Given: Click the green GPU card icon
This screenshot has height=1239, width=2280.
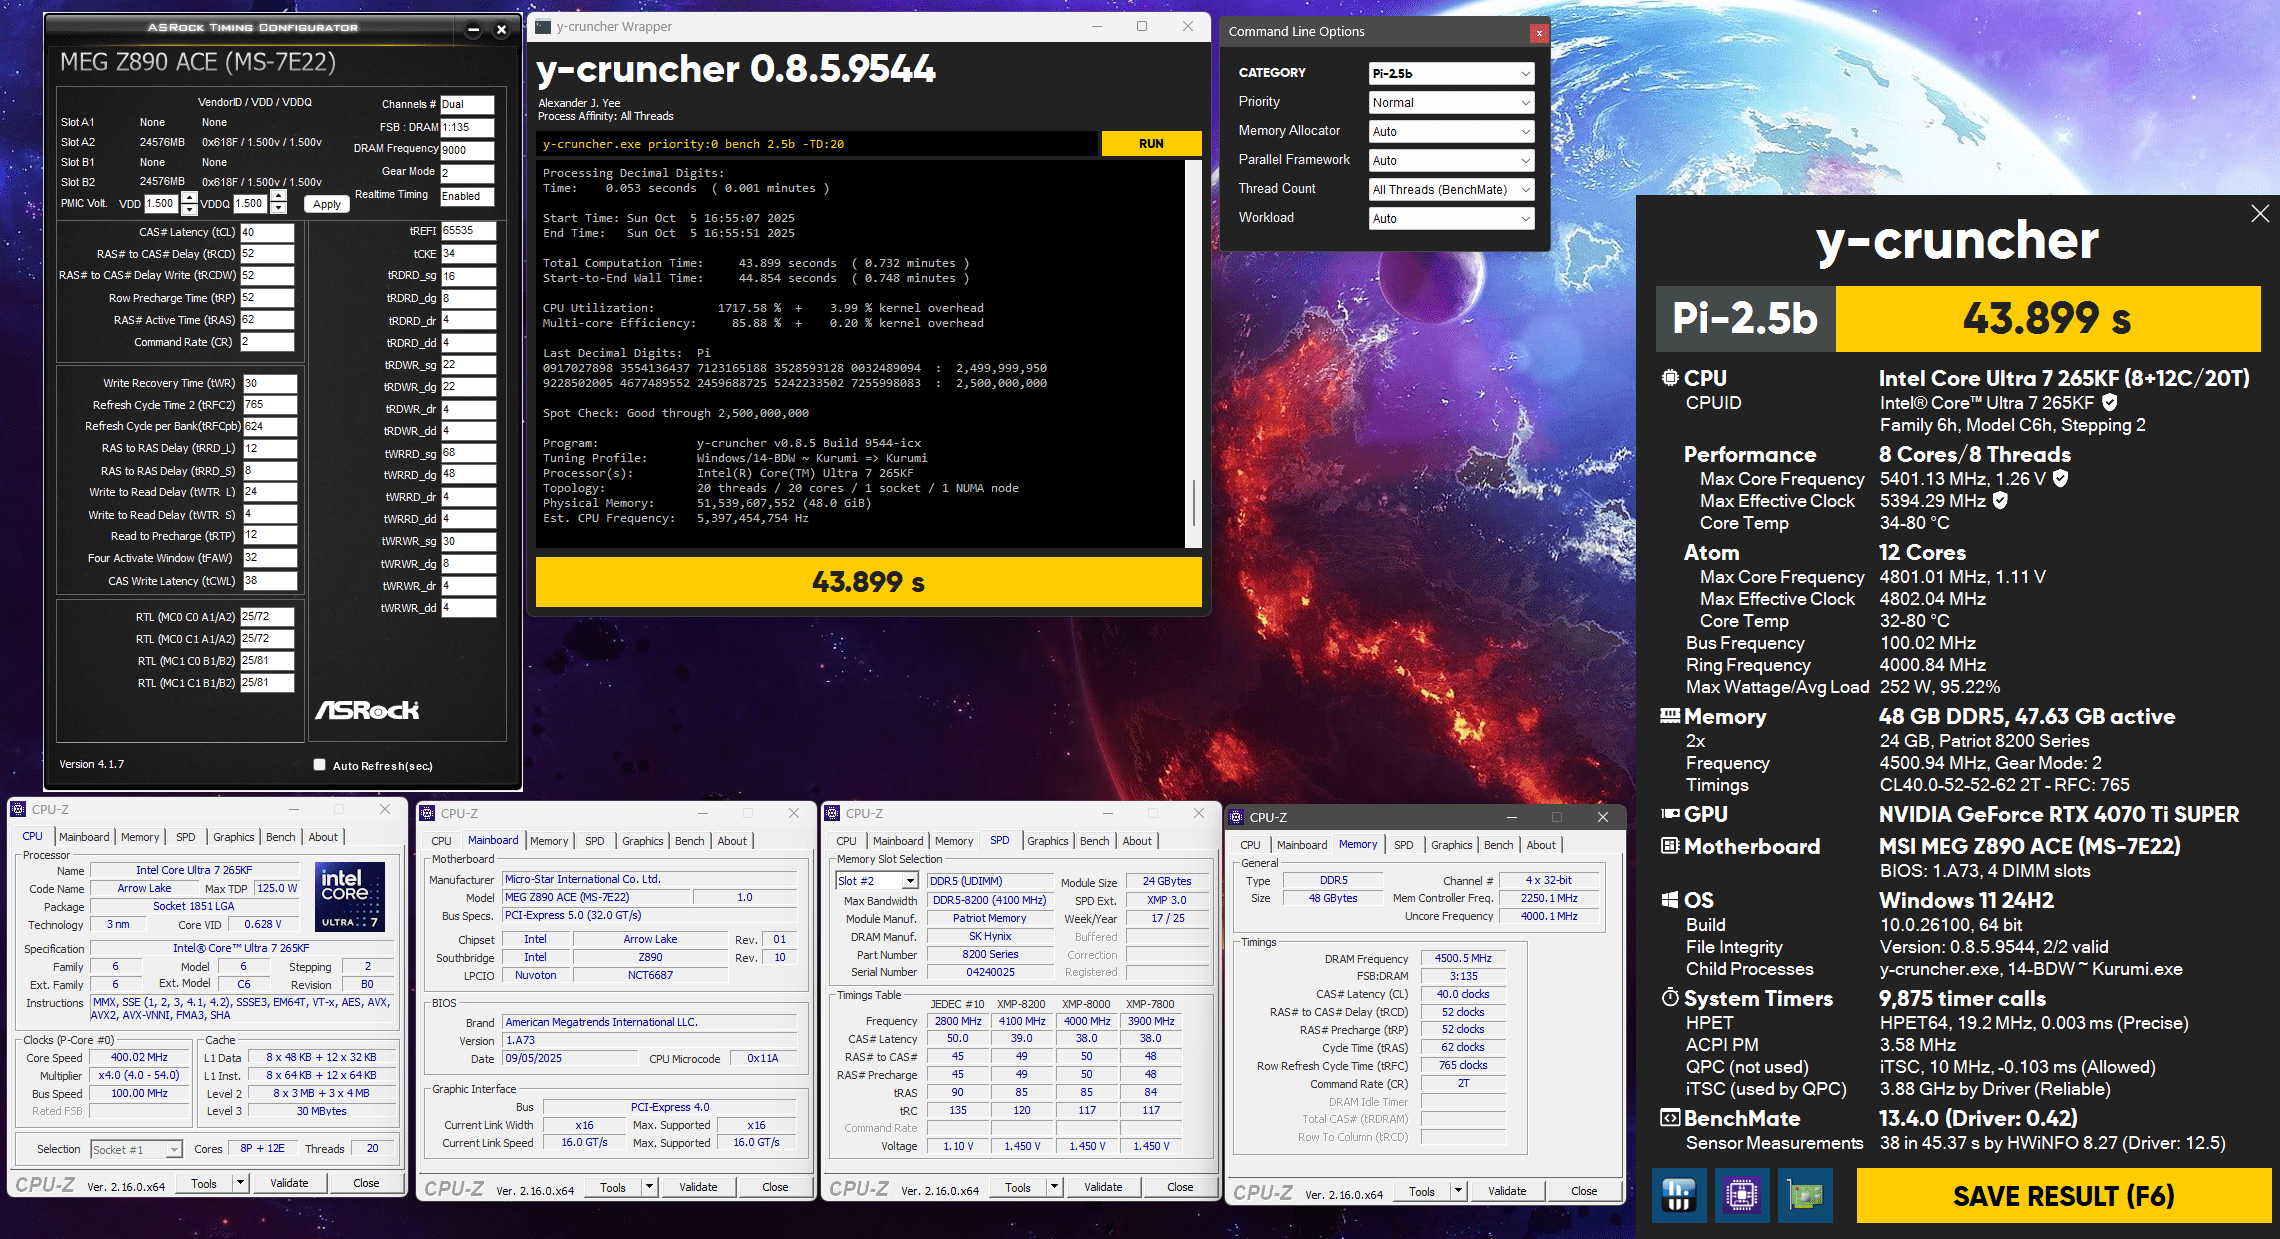Looking at the screenshot, I should pyautogui.click(x=1805, y=1195).
